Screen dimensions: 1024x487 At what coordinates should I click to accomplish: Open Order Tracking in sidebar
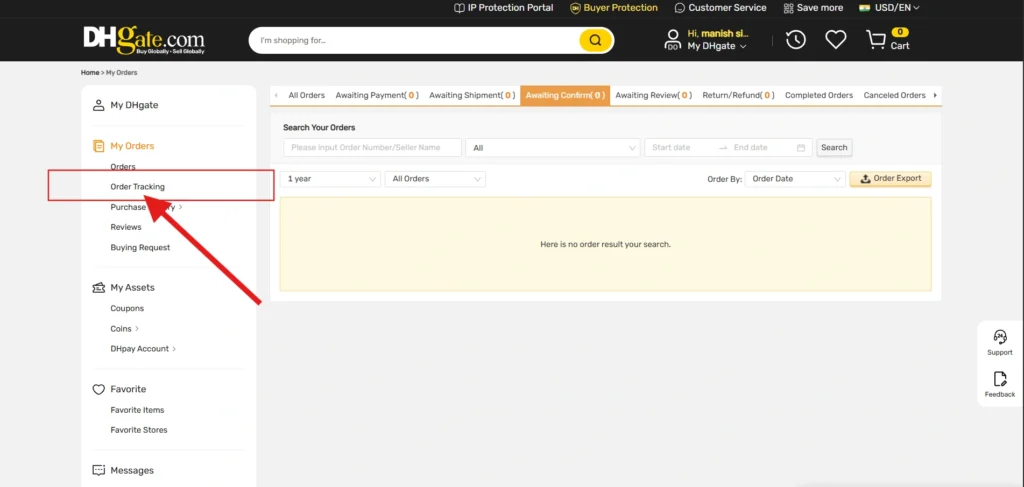pos(137,187)
